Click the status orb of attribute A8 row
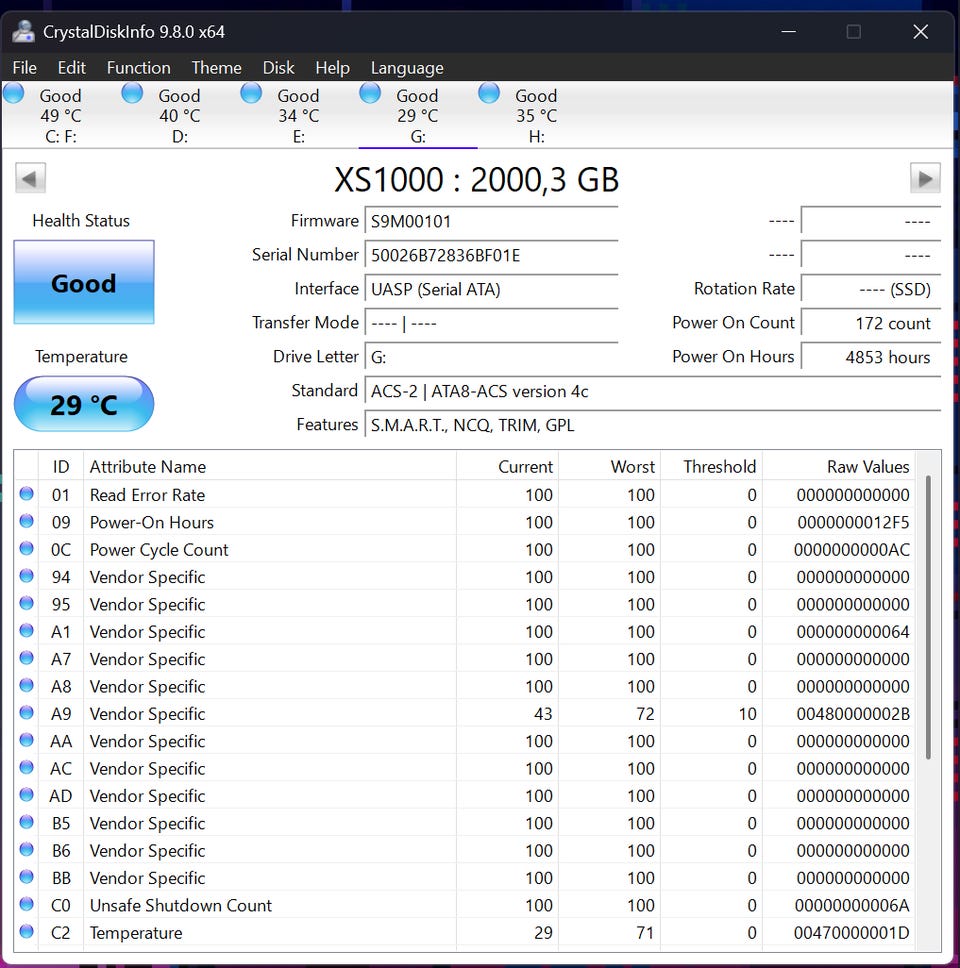The image size is (960, 968). pyautogui.click(x=27, y=685)
